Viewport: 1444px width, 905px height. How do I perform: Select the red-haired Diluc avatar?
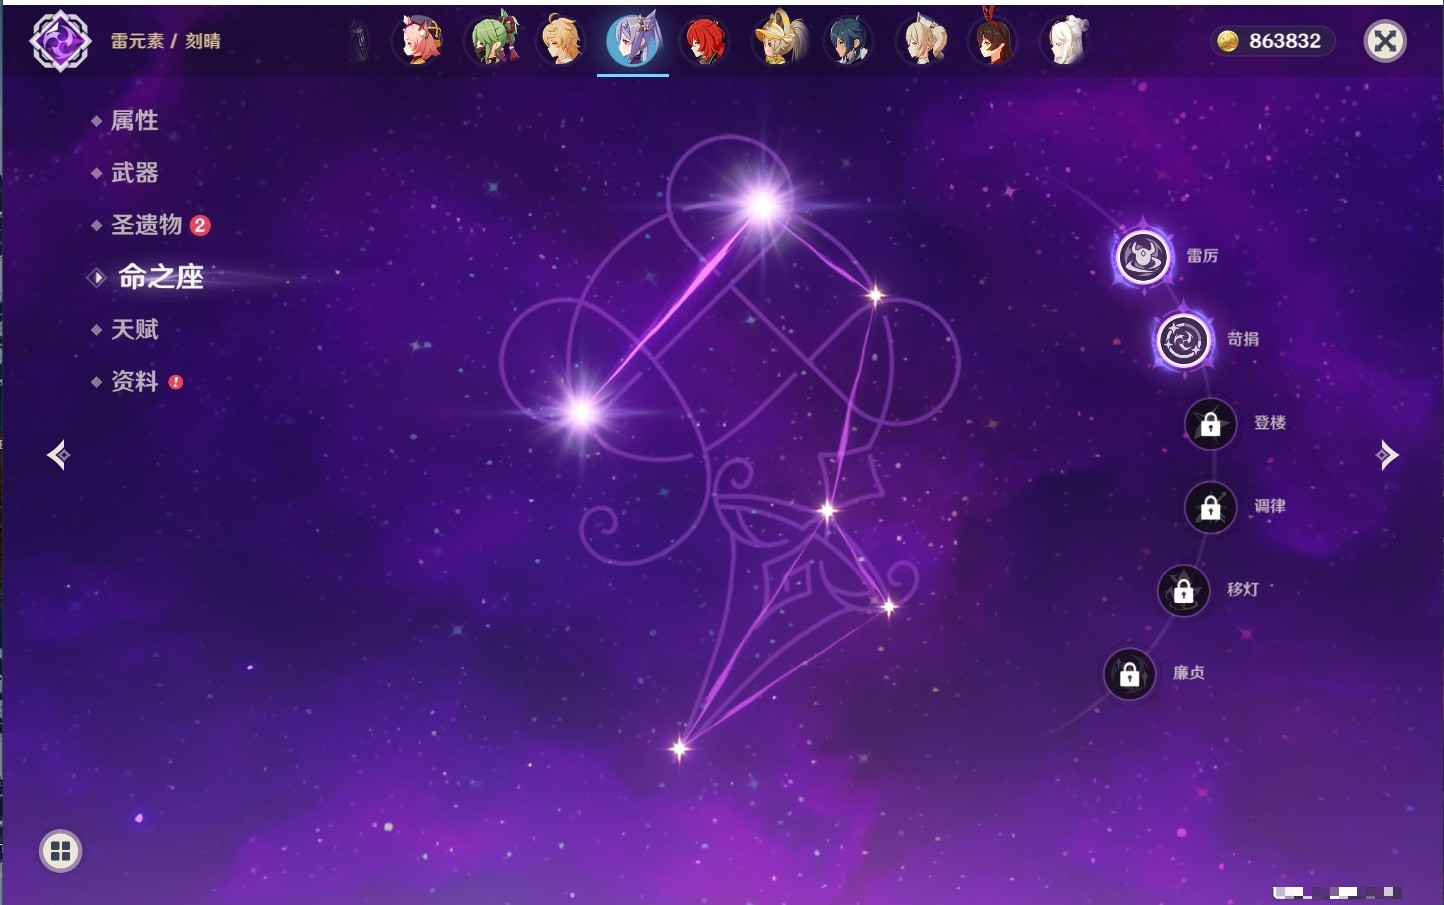tap(704, 41)
